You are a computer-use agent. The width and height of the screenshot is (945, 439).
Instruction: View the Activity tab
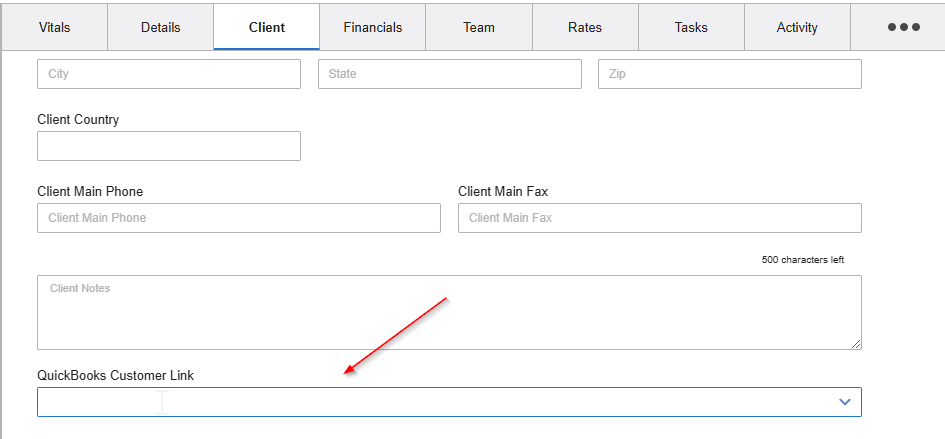[797, 27]
